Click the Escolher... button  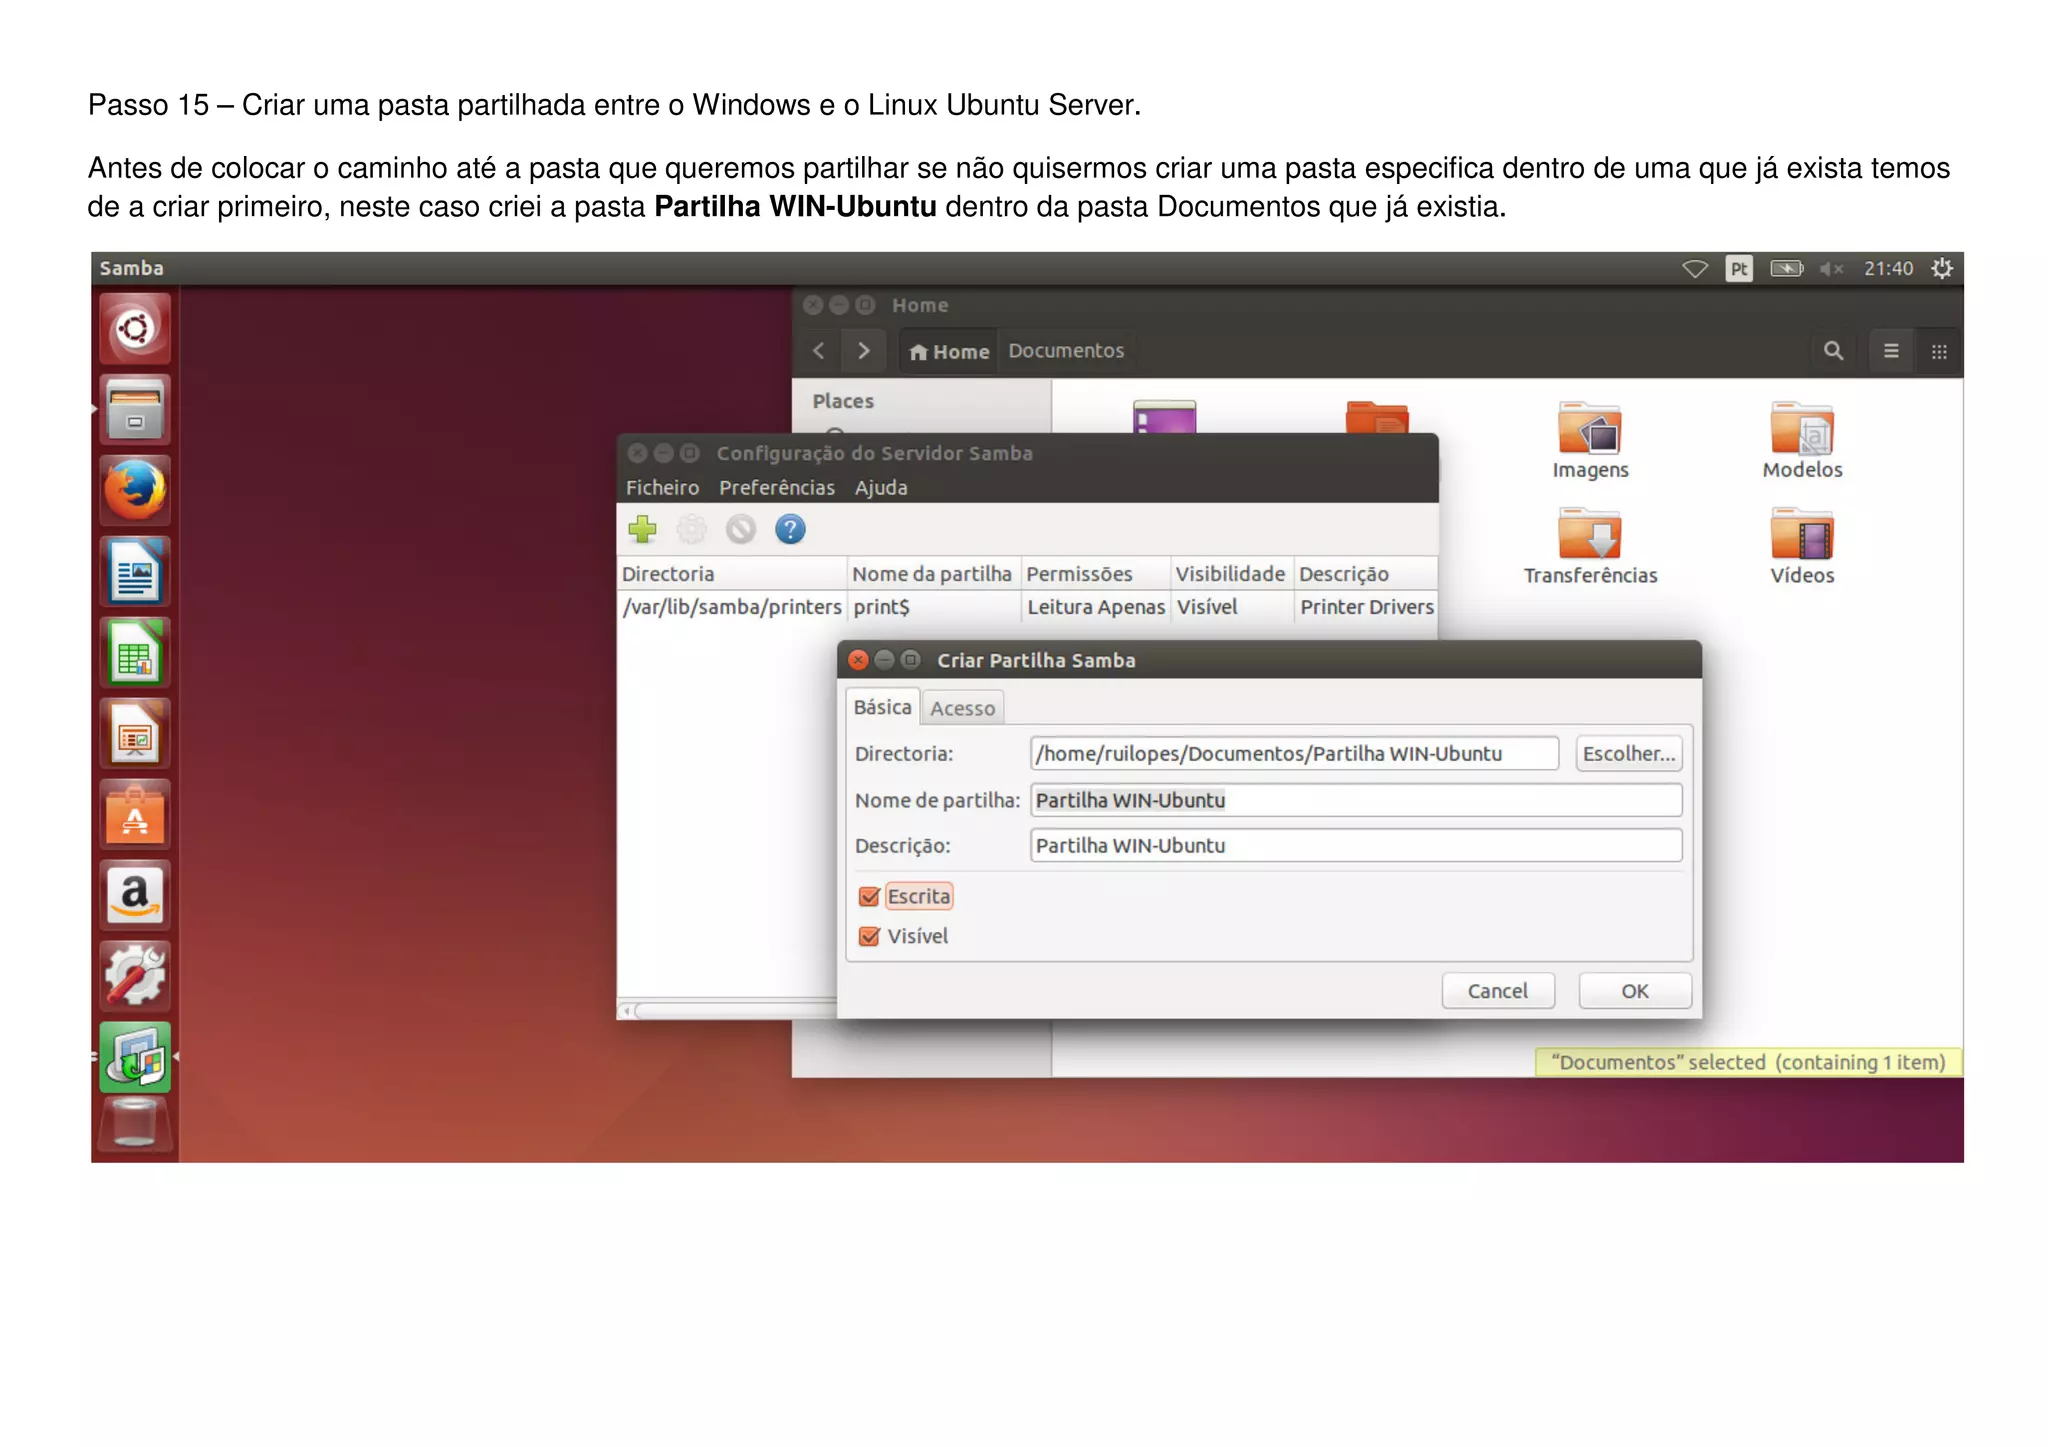point(1629,754)
